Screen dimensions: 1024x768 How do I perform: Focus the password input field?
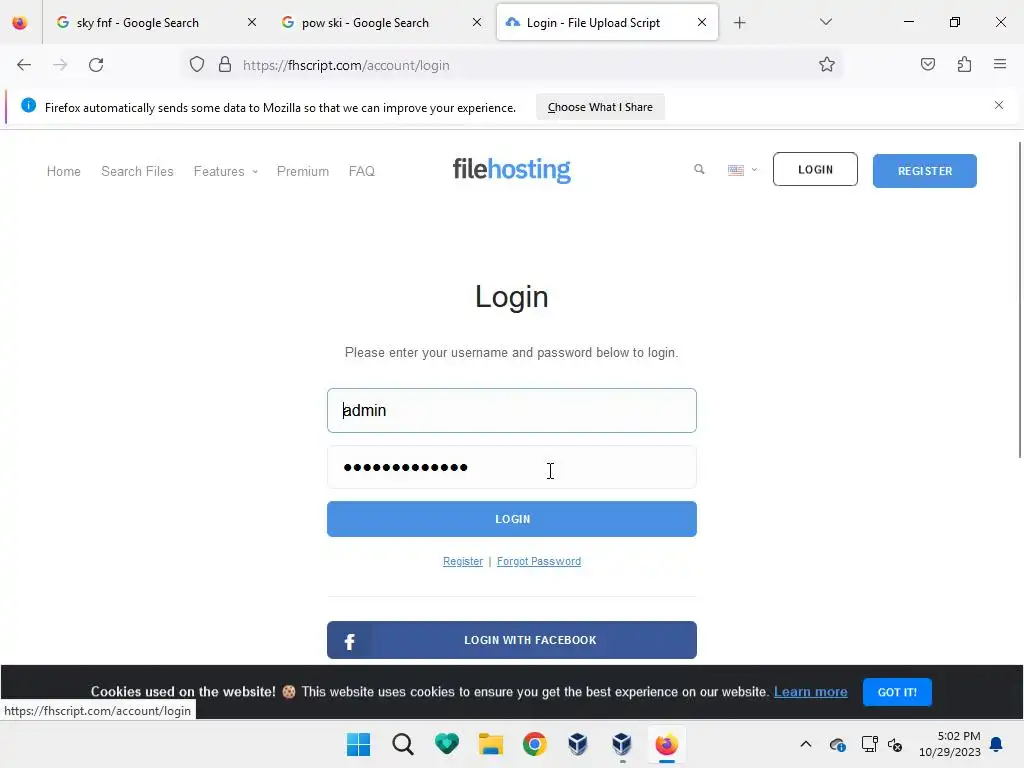click(x=511, y=467)
